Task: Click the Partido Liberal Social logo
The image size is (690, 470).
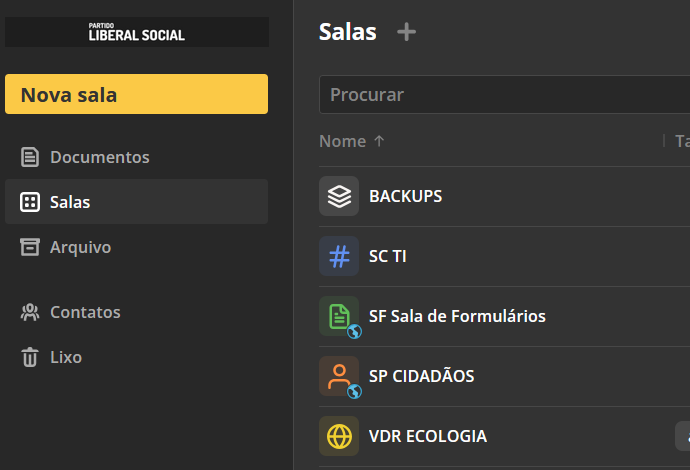Action: (x=137, y=32)
